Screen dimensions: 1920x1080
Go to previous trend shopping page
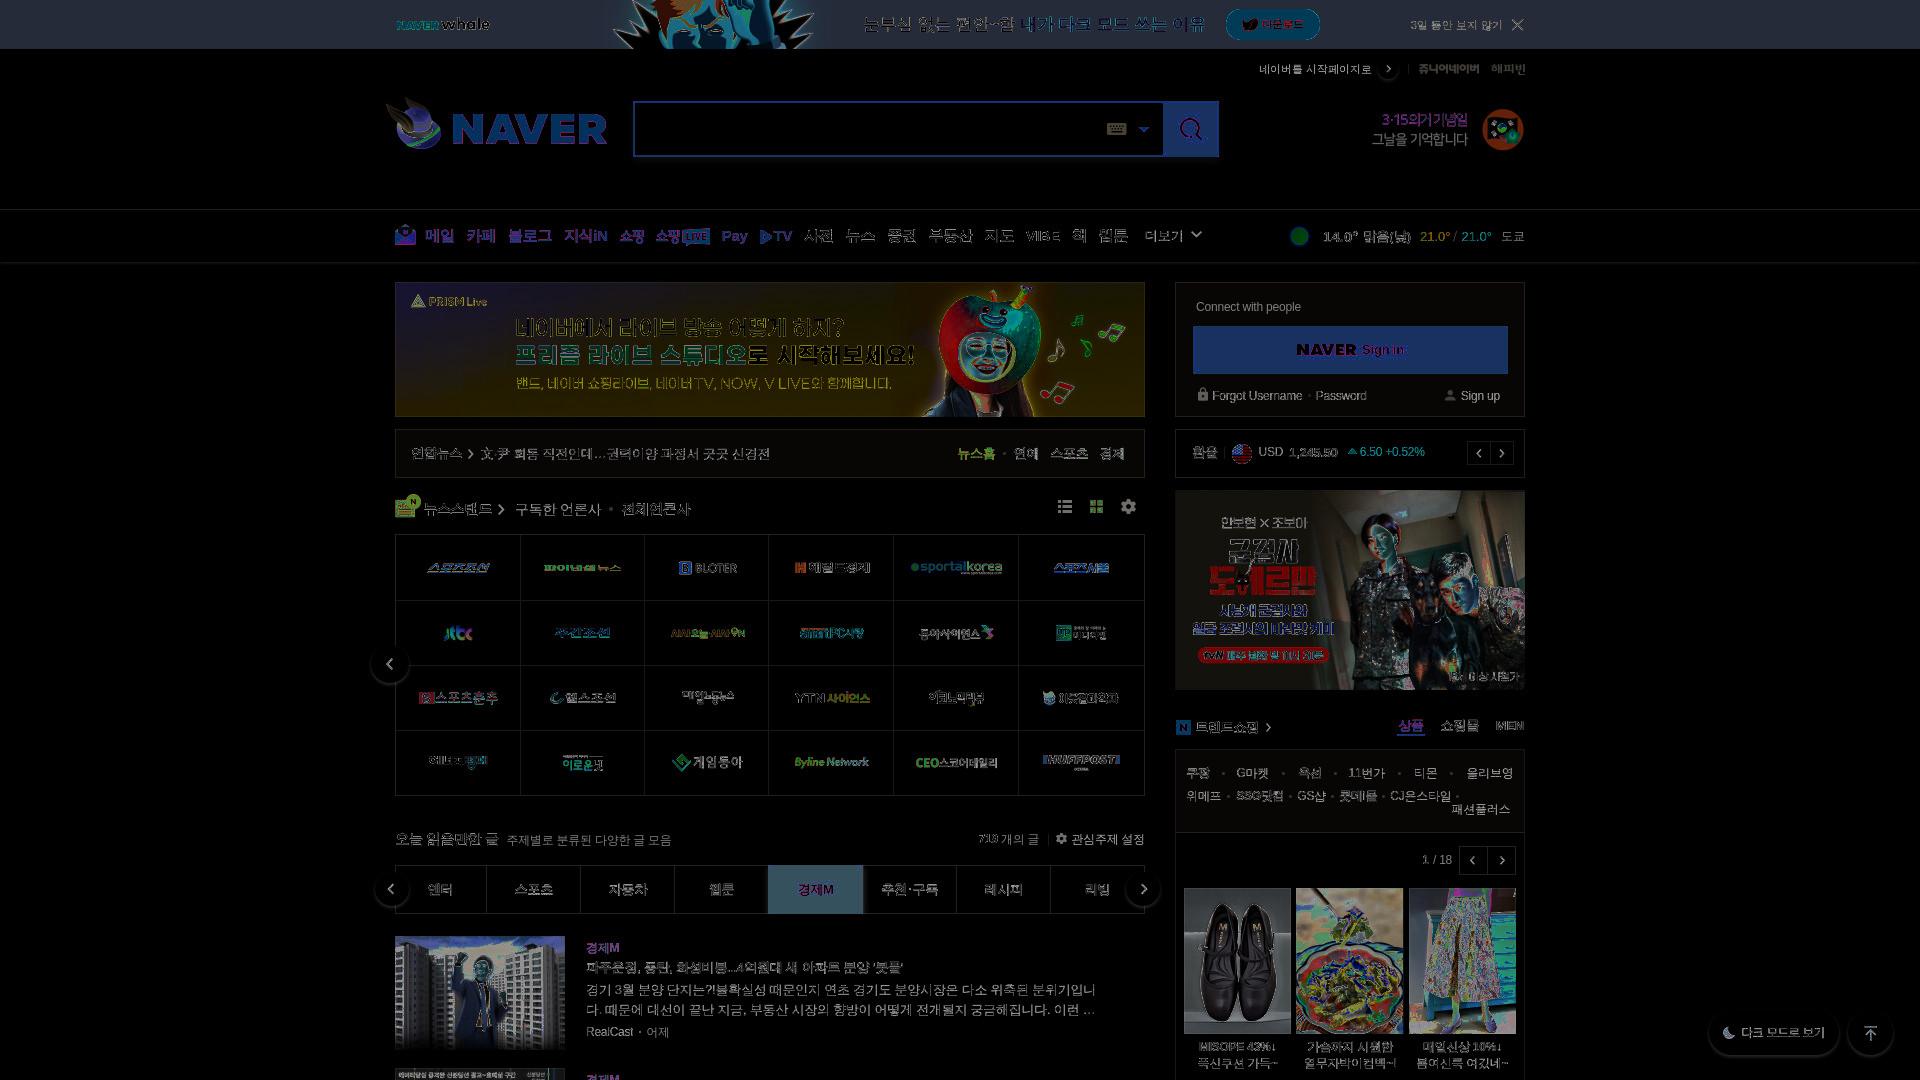point(1472,860)
